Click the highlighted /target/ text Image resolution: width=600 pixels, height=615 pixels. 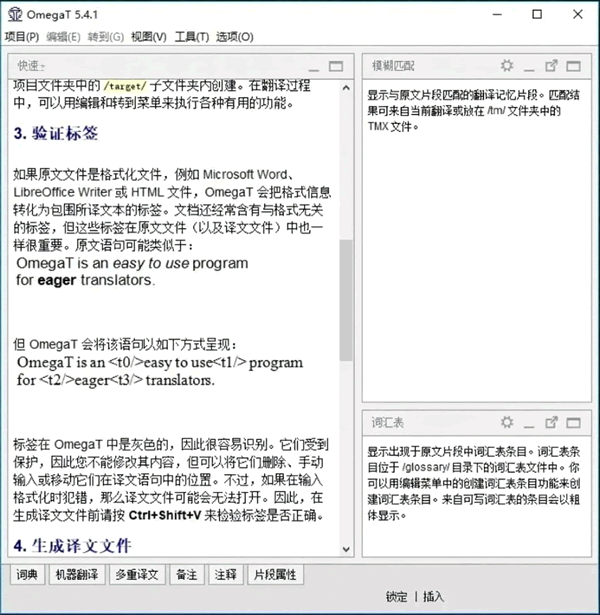(x=125, y=86)
